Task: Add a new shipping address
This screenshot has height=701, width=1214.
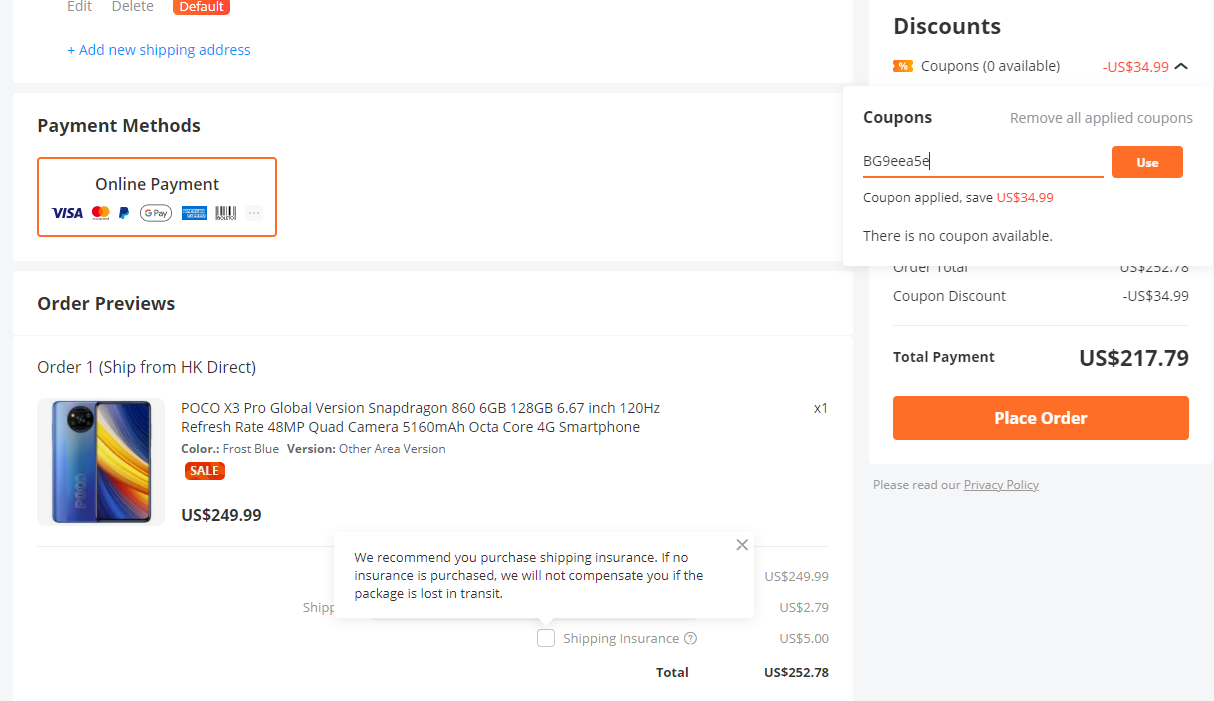Action: [159, 50]
